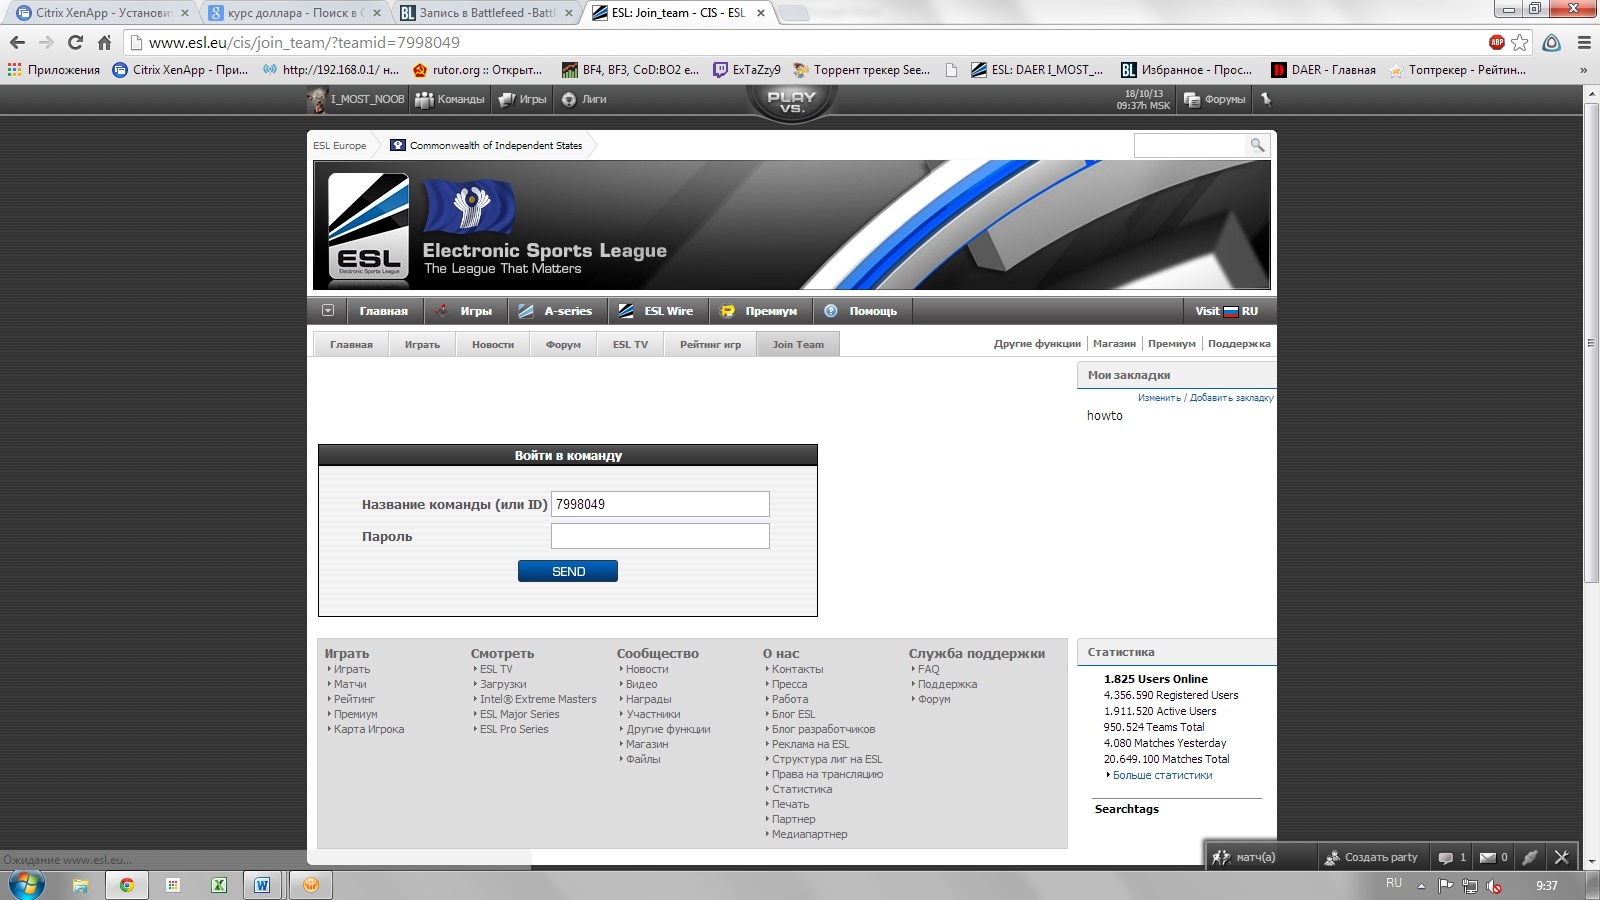Click Изменить bookmarks link
The image size is (1600, 900).
(x=1159, y=397)
